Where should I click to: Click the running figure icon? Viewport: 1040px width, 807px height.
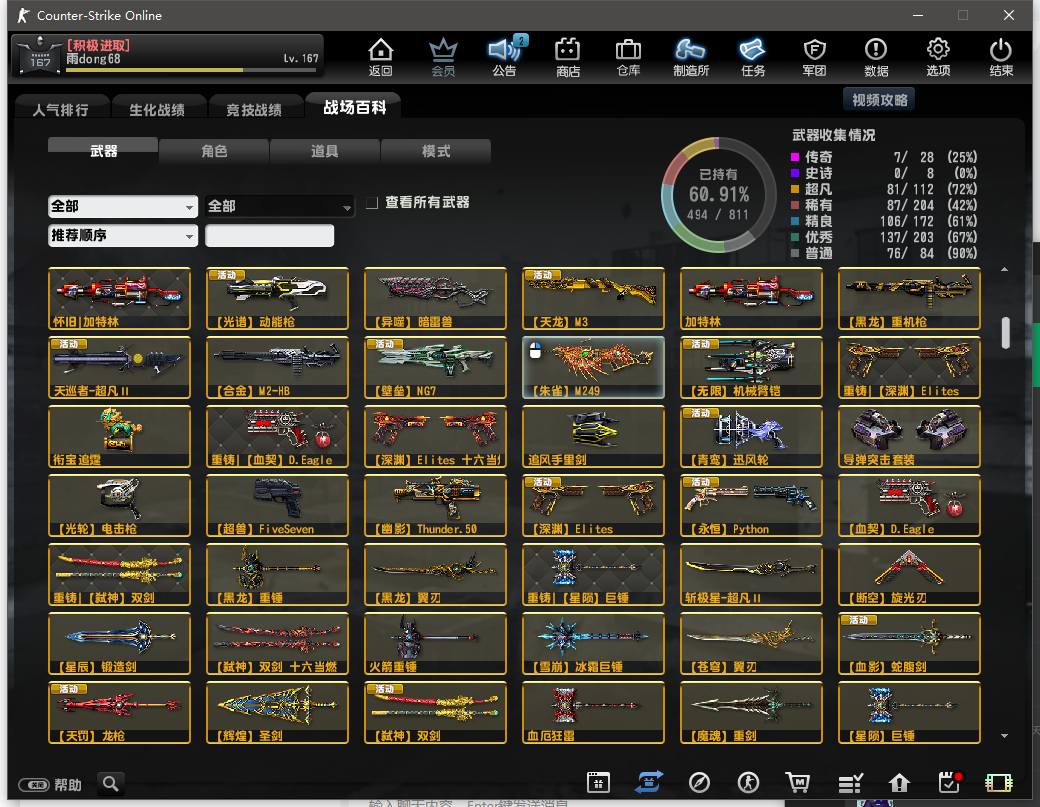click(749, 782)
